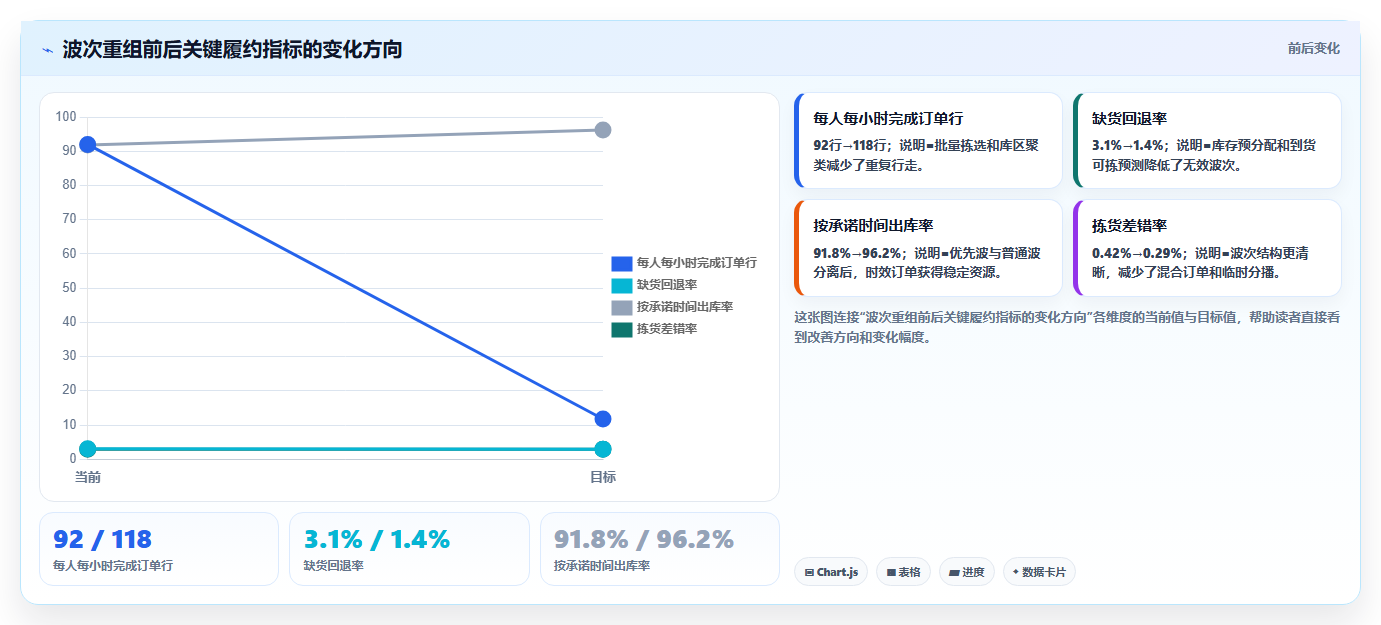Image resolution: width=1381 pixels, height=625 pixels.
Task: Toggle the green 拣货差错率 legend swatch
Action: [x=622, y=329]
